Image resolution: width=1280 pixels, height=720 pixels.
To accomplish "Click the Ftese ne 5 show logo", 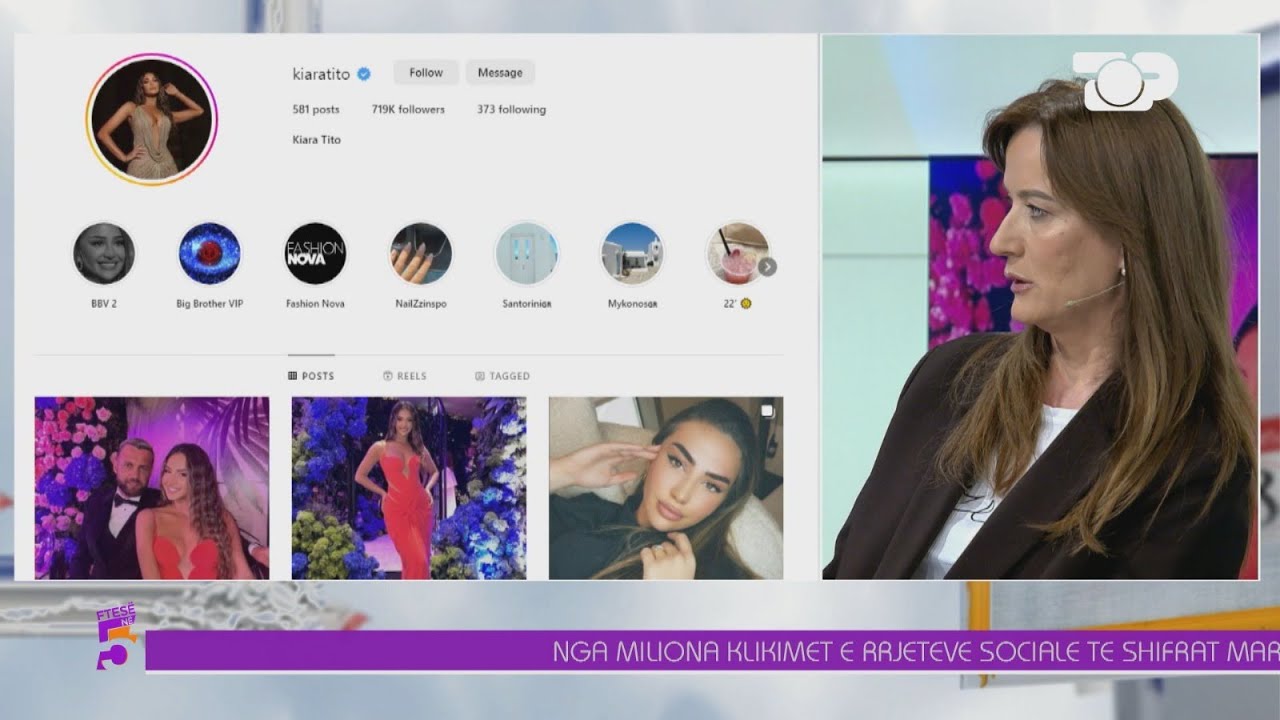I will pos(115,635).
